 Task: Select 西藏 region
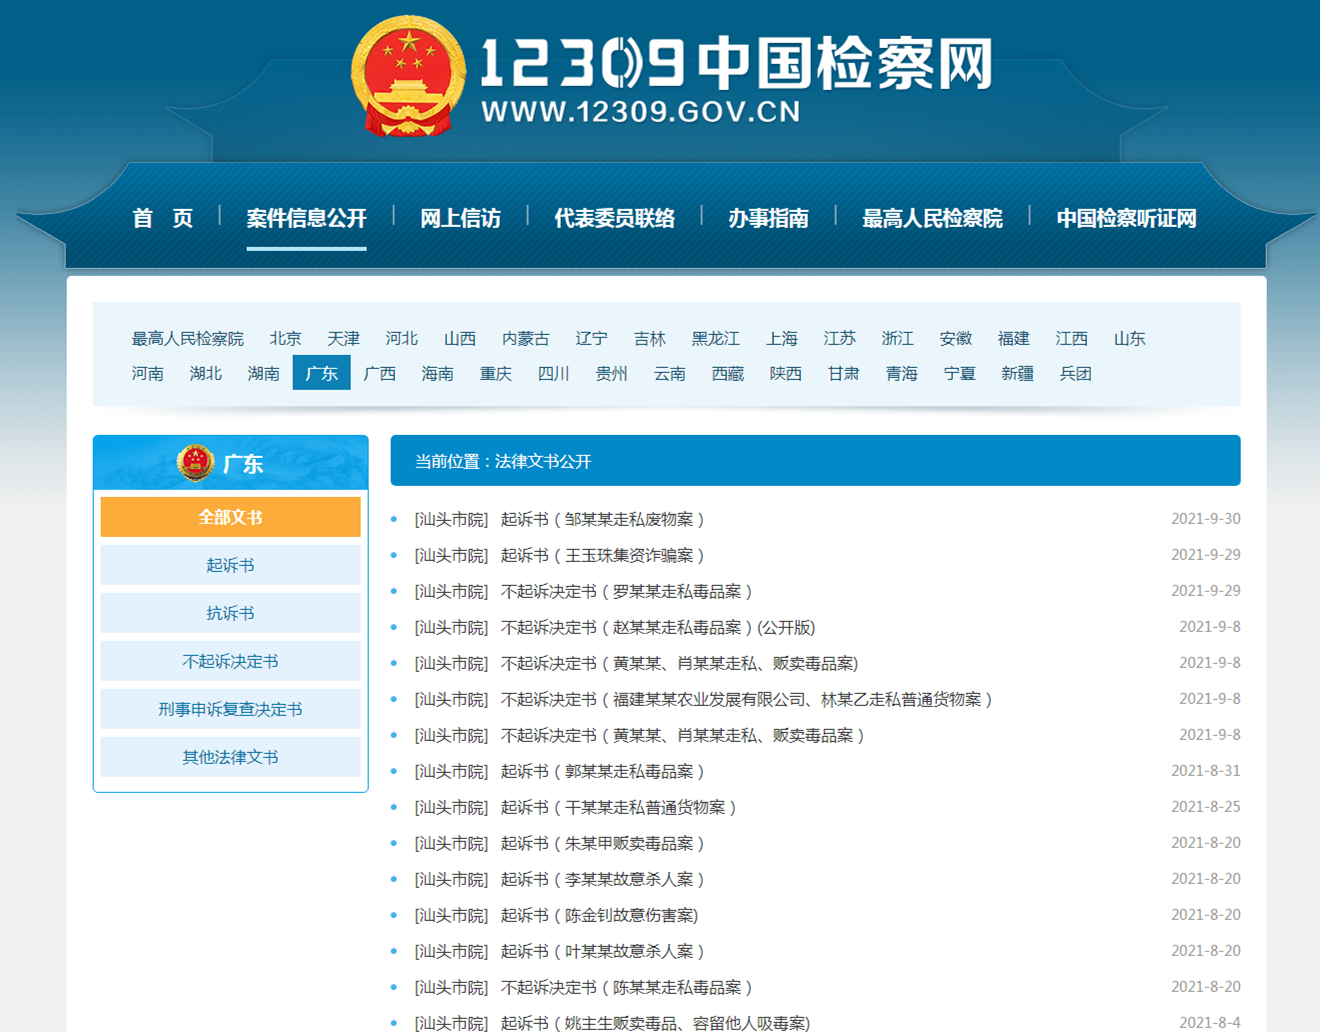pyautogui.click(x=728, y=374)
